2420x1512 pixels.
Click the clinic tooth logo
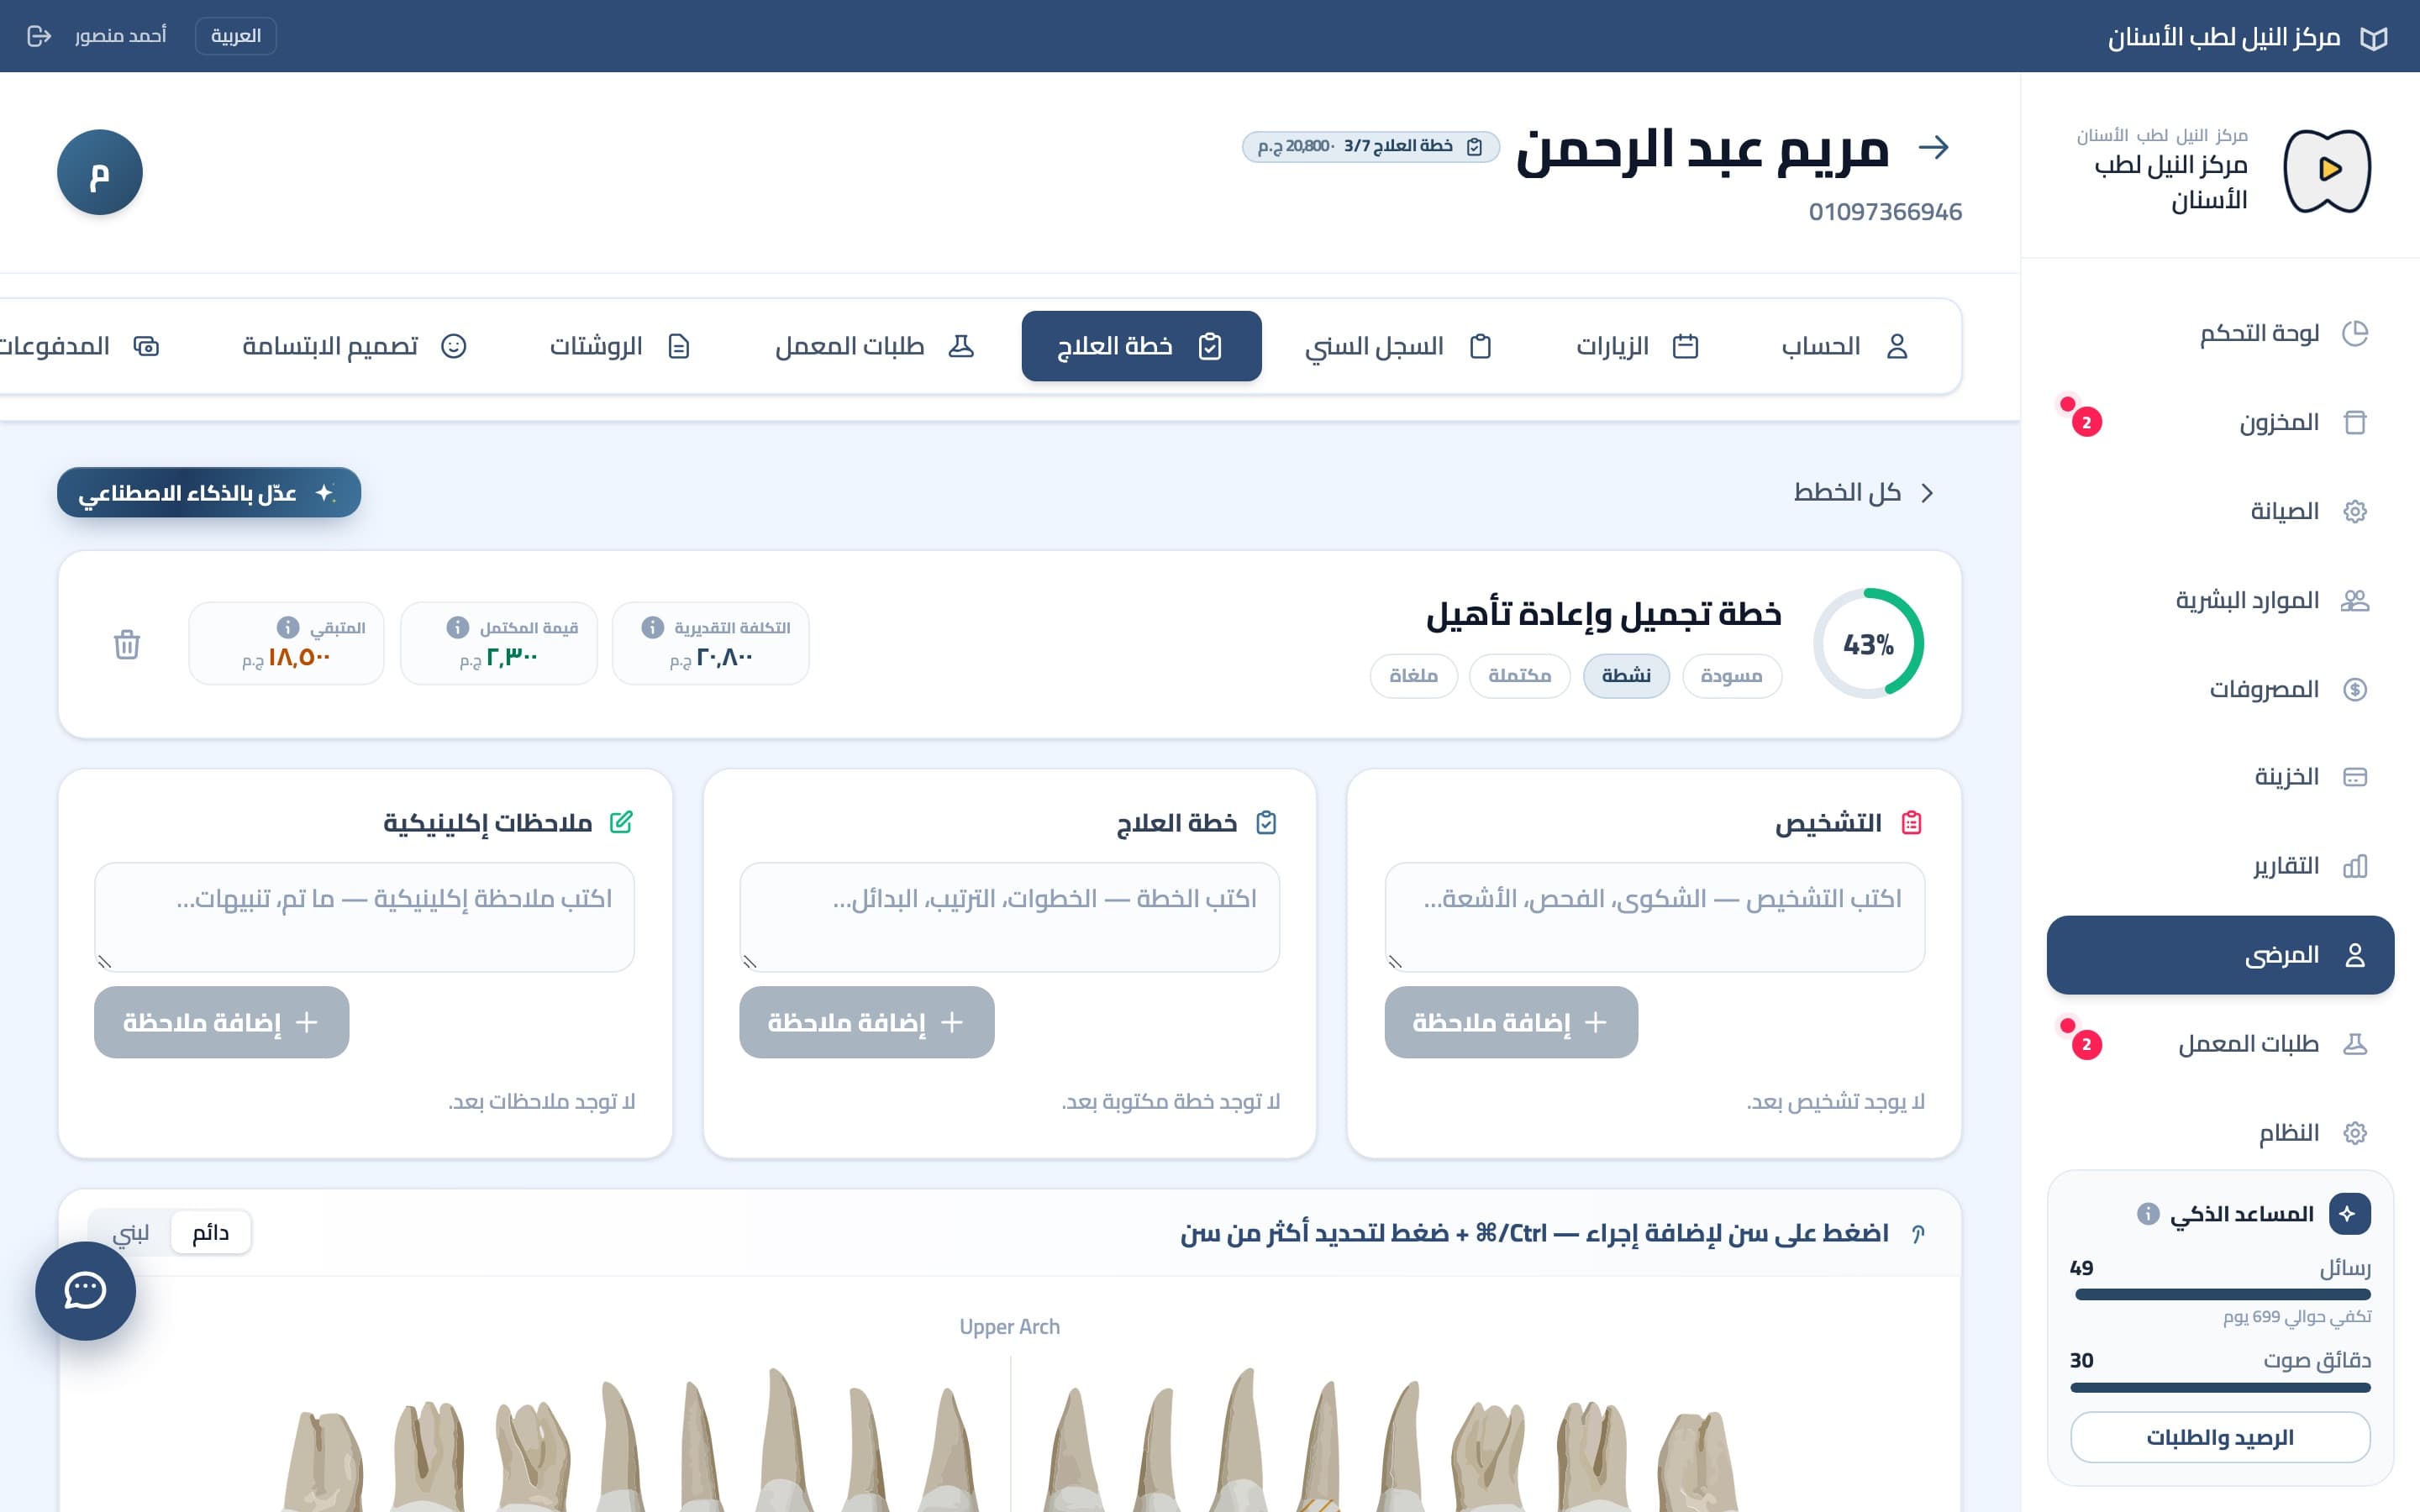point(2328,170)
